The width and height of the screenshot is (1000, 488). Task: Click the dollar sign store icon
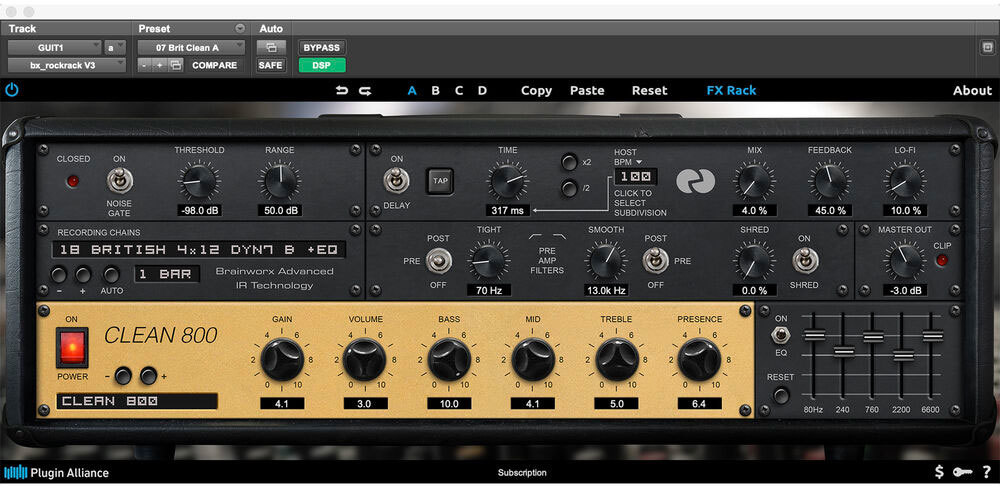[939, 472]
